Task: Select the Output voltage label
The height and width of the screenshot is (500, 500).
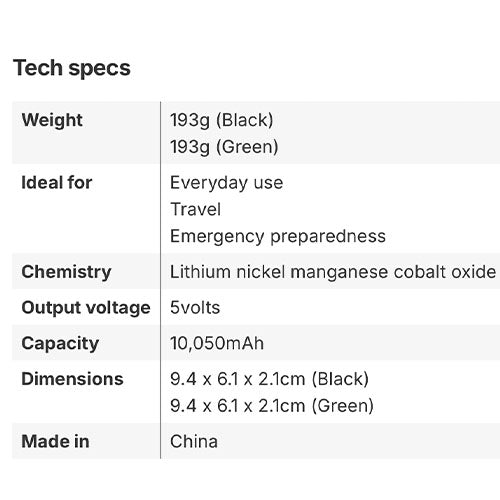Action: coord(86,308)
